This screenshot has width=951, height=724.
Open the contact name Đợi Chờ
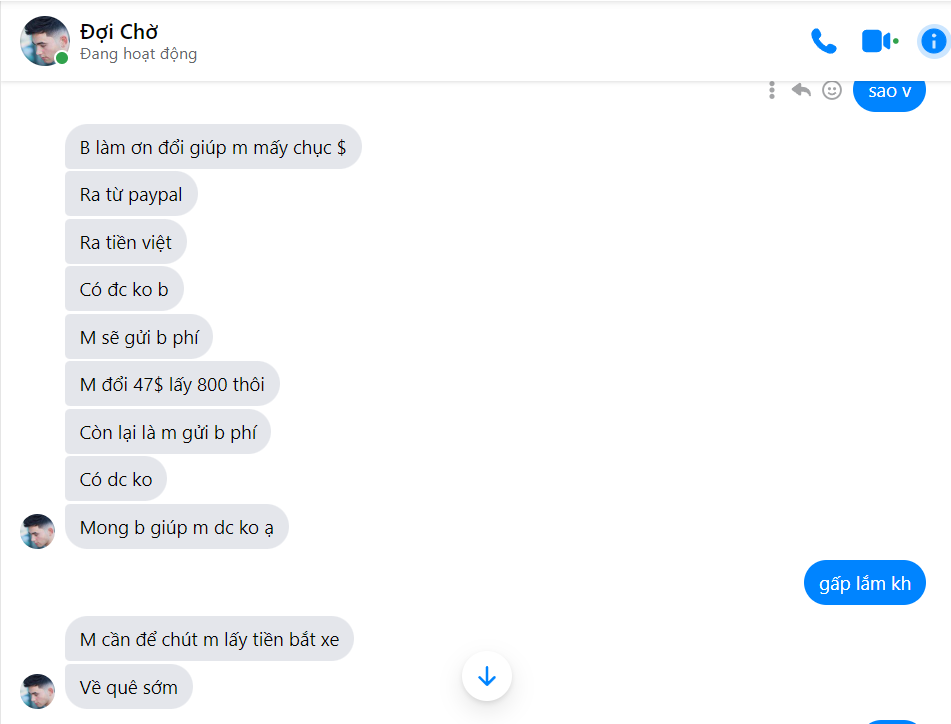coord(119,31)
